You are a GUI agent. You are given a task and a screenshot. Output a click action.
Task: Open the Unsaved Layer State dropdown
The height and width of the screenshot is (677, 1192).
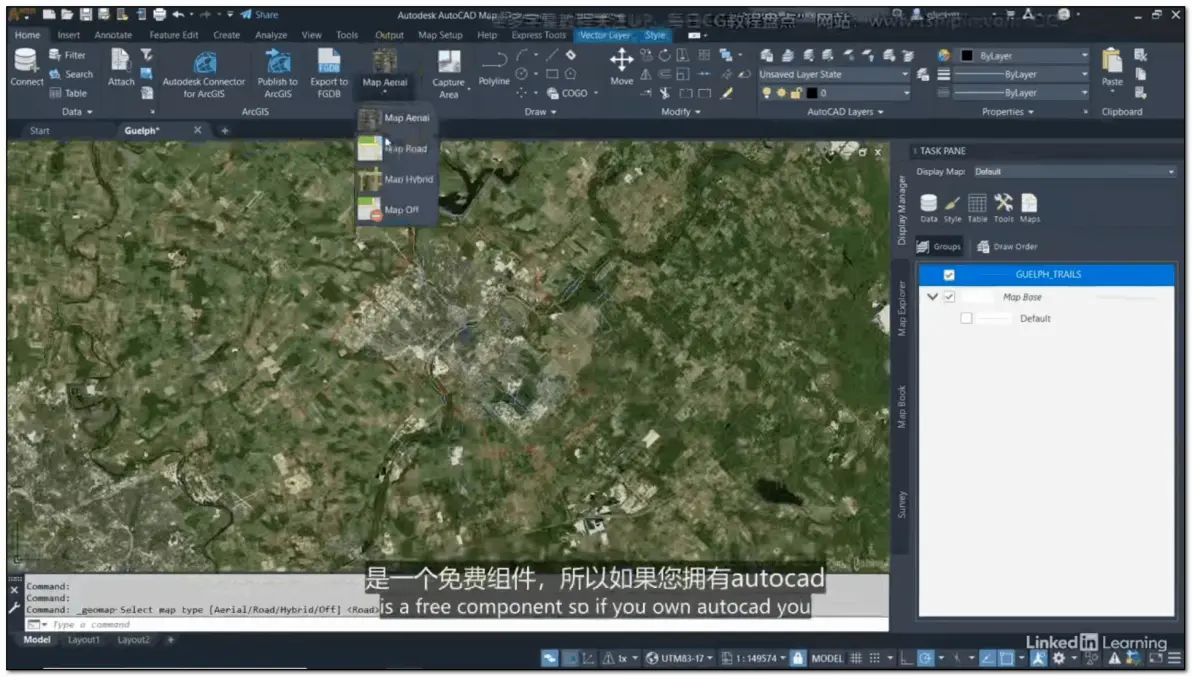pos(834,74)
